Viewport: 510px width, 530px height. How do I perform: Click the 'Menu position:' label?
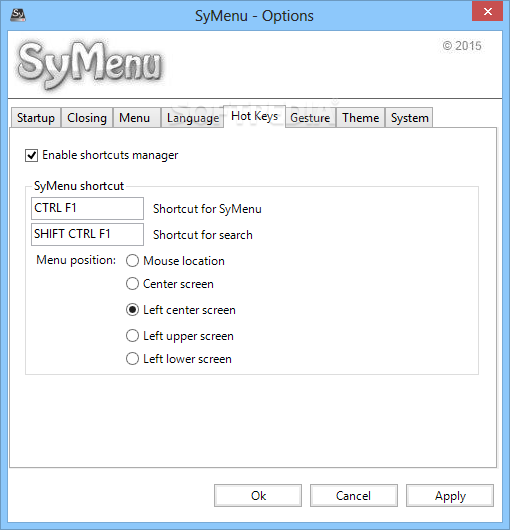click(x=76, y=260)
